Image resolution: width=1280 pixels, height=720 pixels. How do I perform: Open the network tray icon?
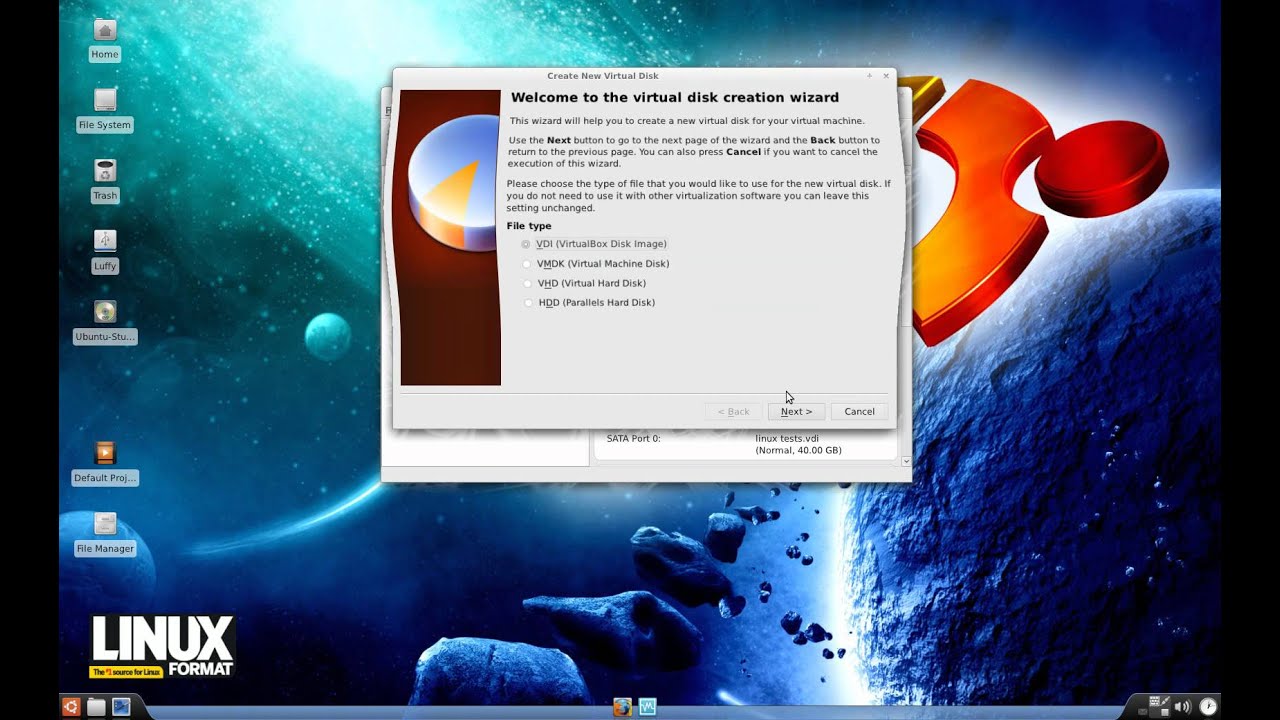[x=1160, y=706]
